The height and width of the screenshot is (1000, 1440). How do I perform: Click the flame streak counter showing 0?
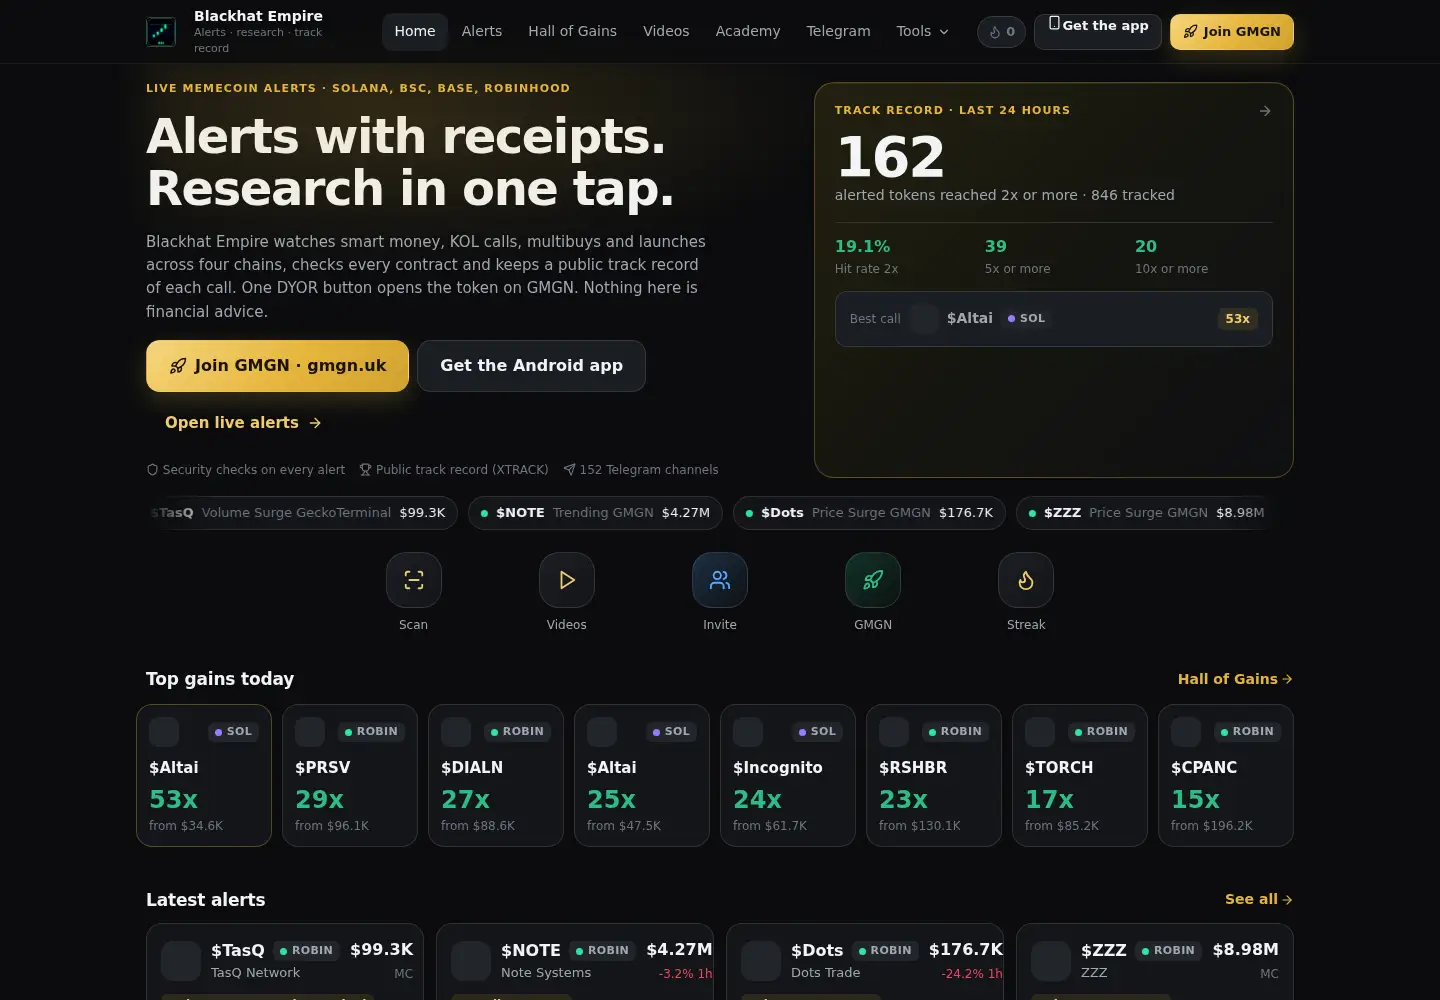coord(1001,32)
